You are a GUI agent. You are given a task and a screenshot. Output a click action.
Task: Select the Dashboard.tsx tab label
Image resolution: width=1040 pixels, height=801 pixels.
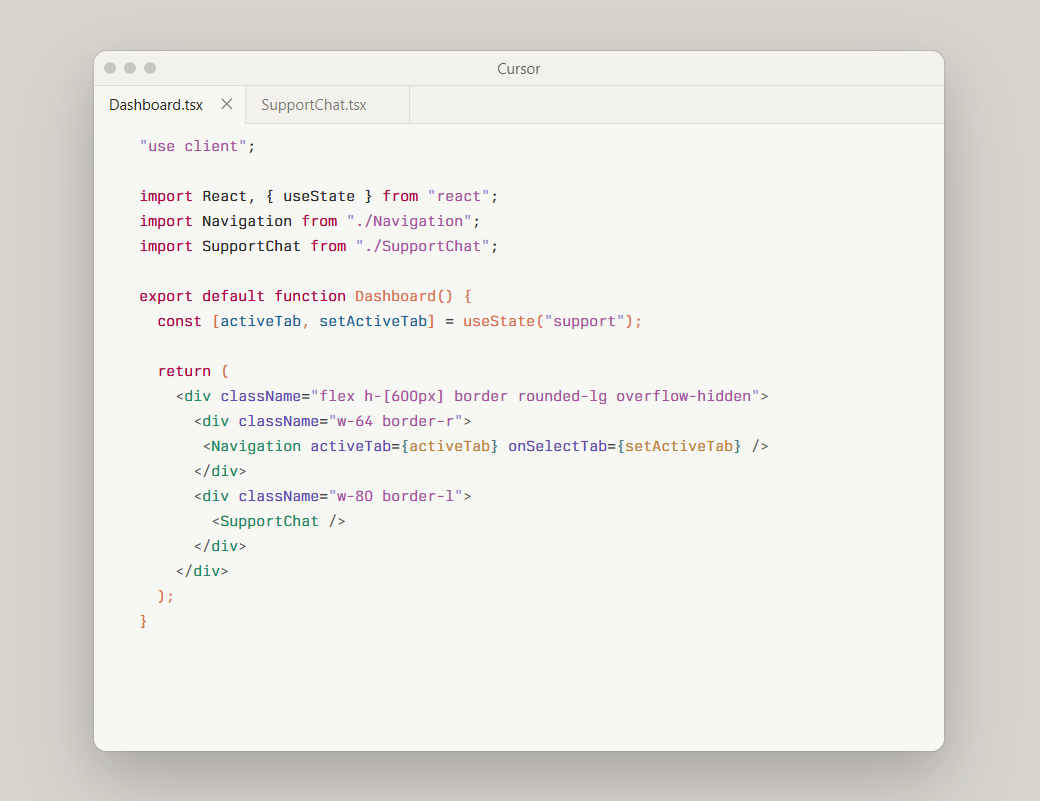pos(156,105)
